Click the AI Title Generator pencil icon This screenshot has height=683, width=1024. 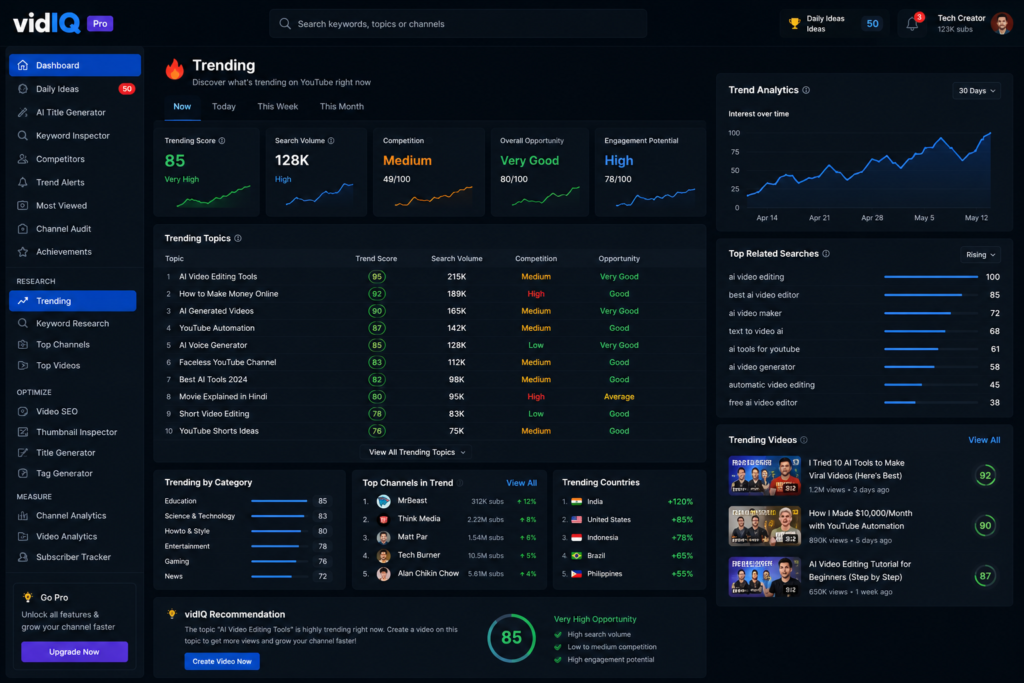tap(23, 112)
